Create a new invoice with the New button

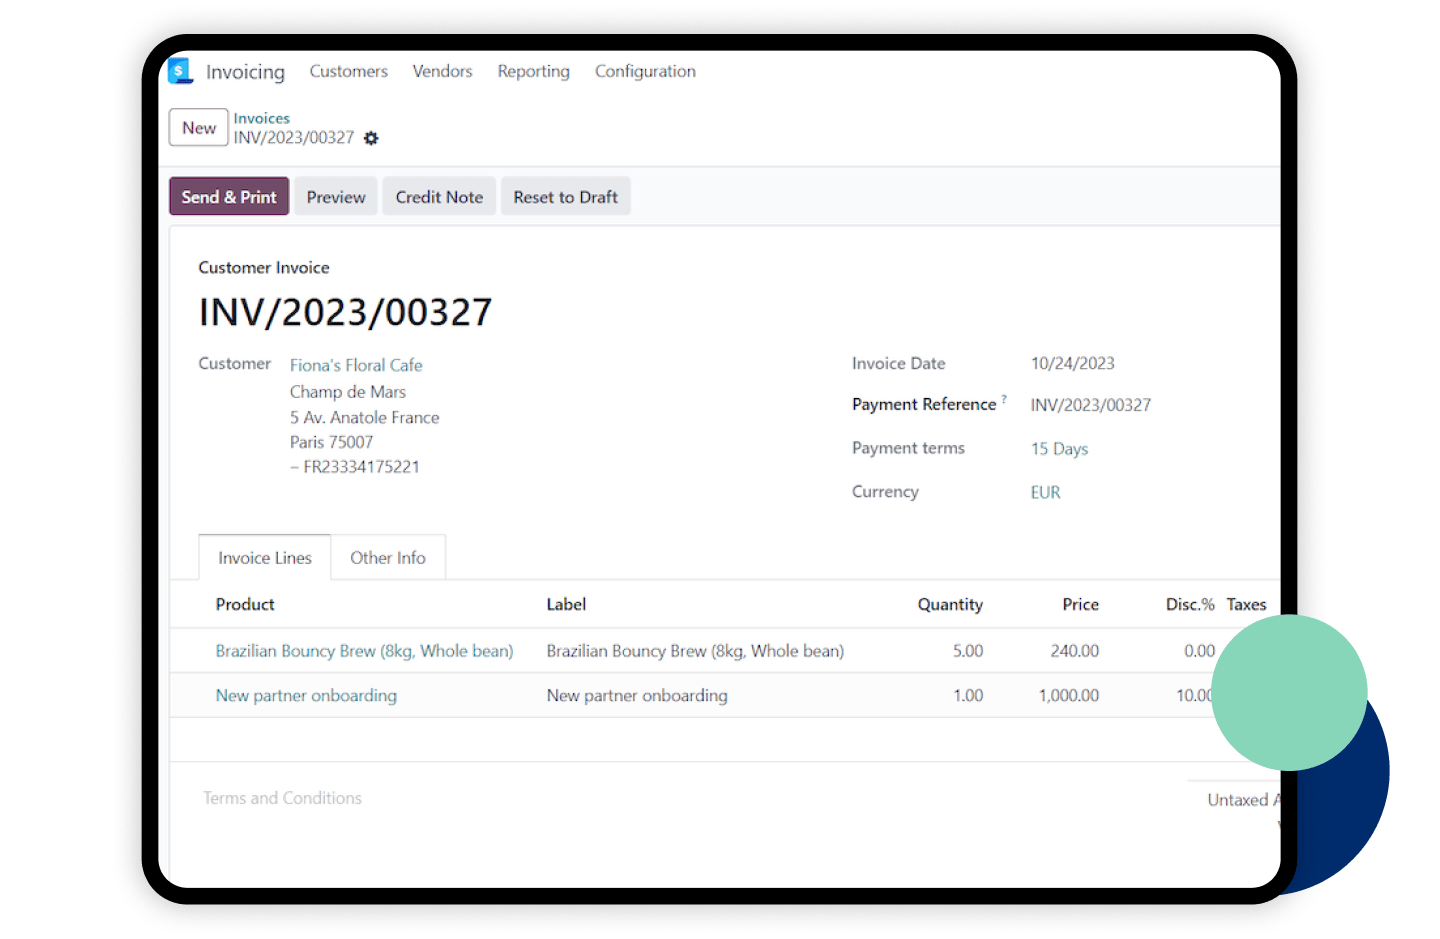click(198, 127)
